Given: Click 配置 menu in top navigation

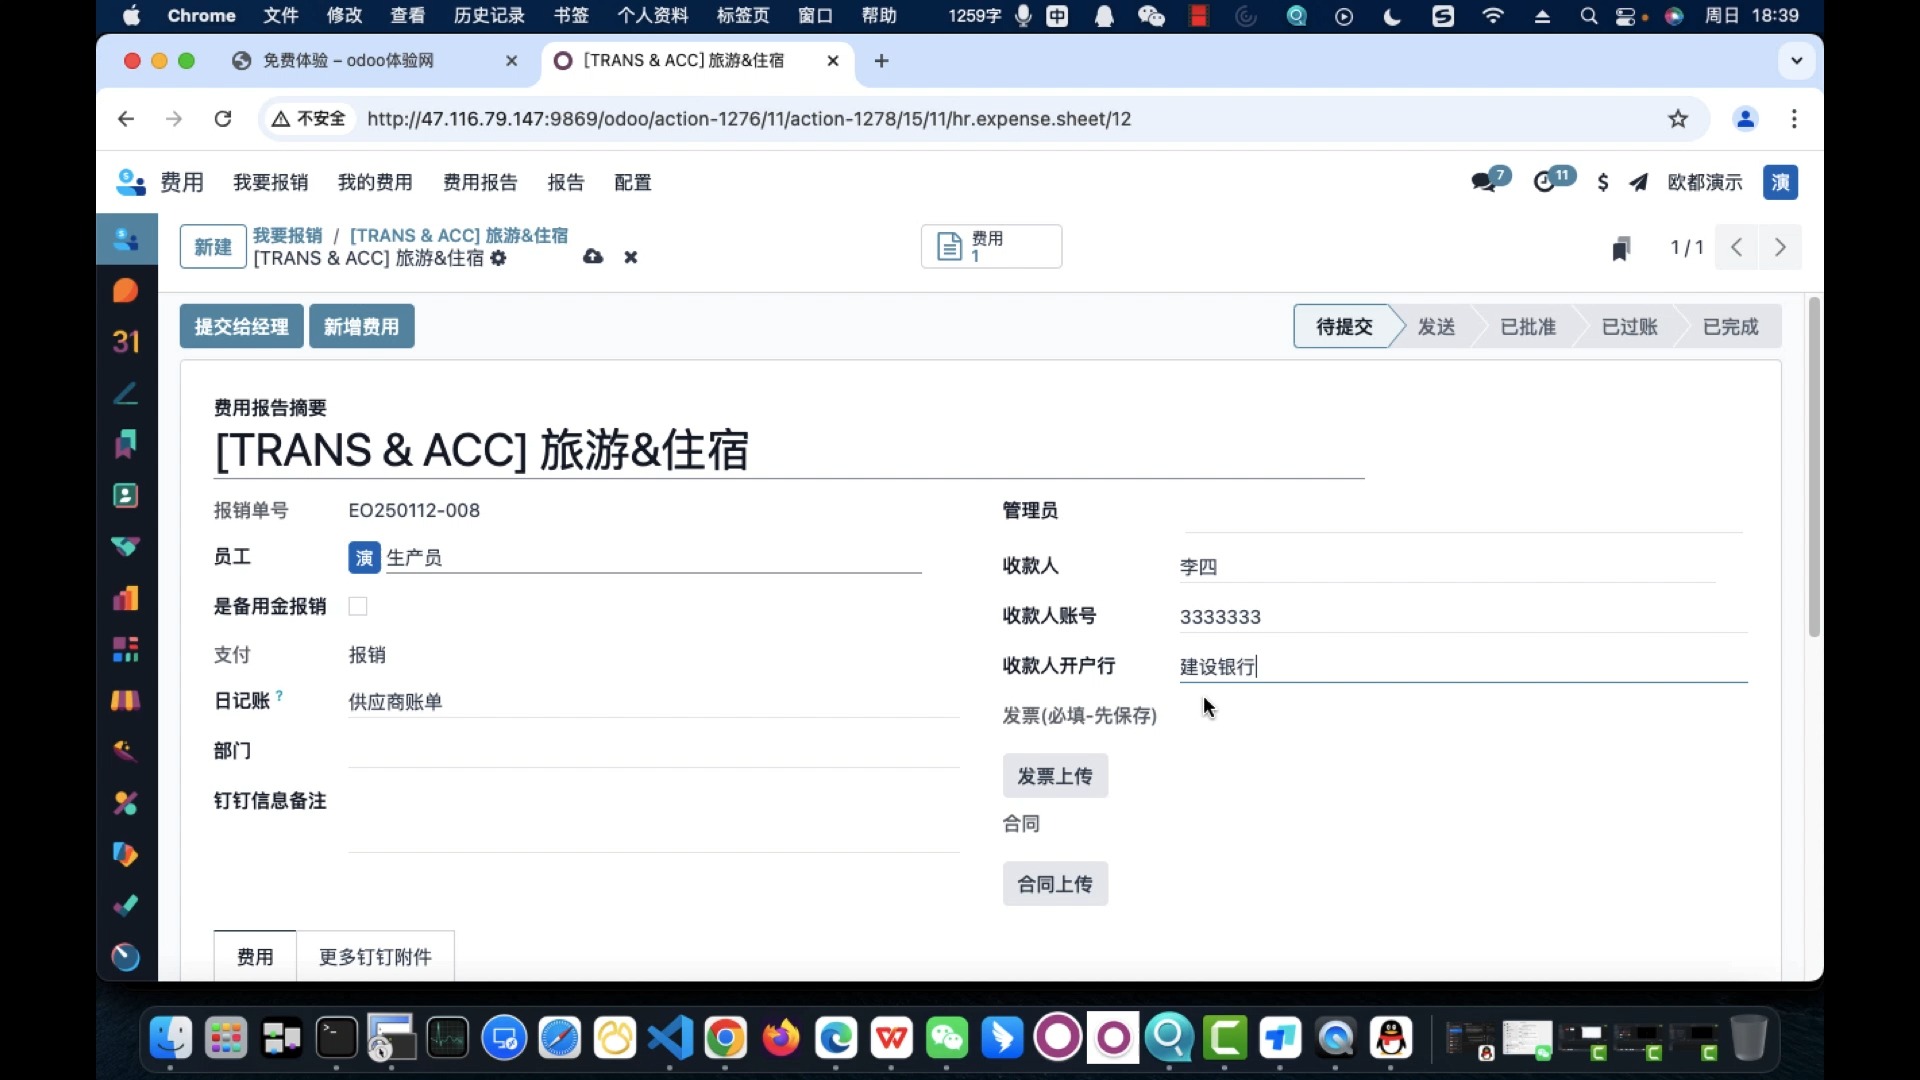Looking at the screenshot, I should pos(633,182).
